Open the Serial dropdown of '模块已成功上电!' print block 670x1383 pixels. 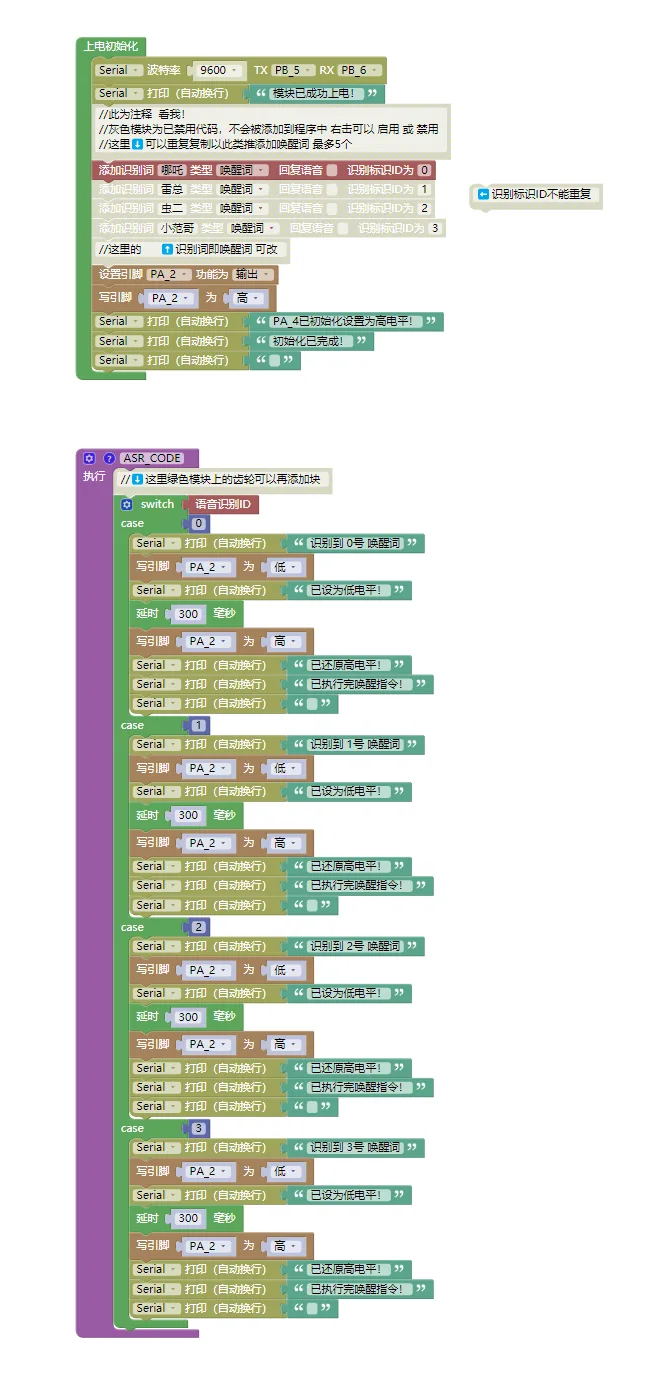[117, 93]
